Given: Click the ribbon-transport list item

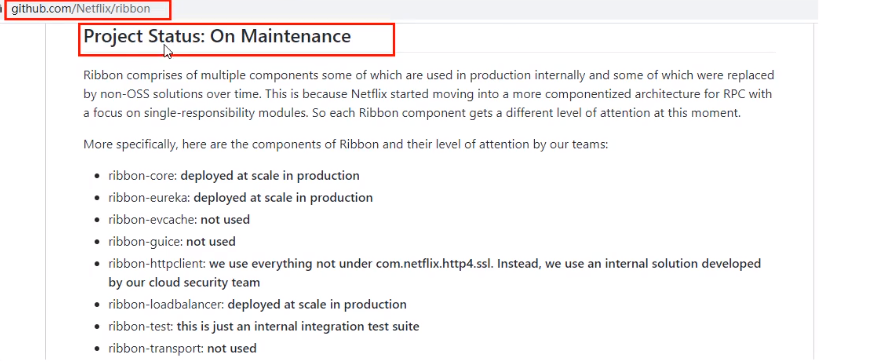Looking at the screenshot, I should point(182,348).
